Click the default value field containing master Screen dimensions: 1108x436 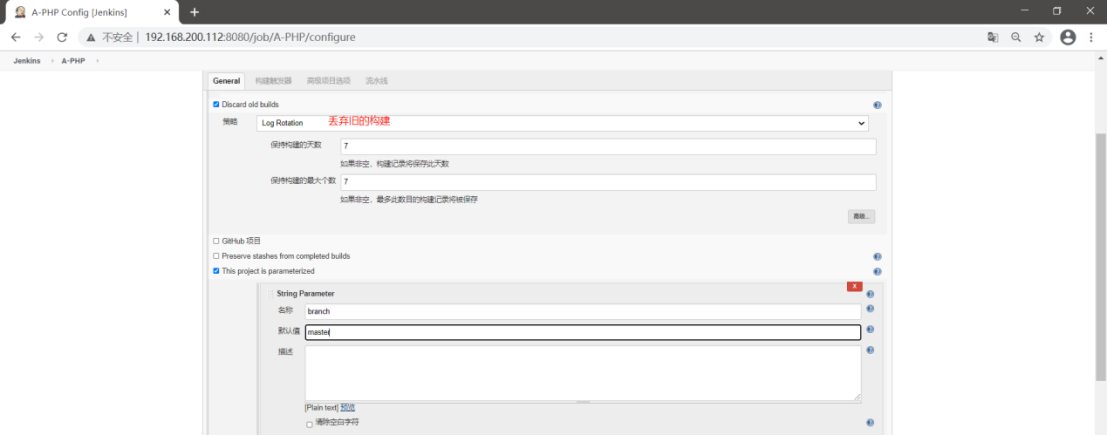(x=583, y=332)
